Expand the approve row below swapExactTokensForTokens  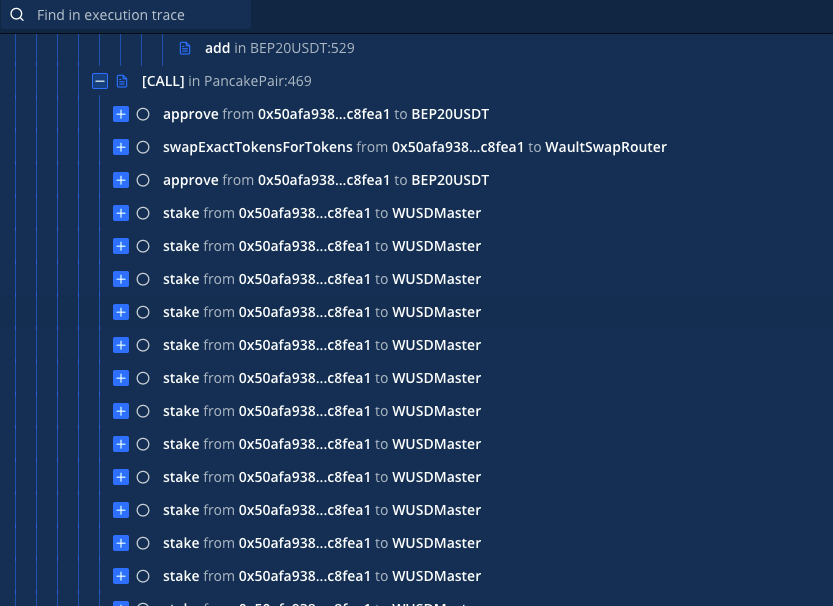[x=121, y=180]
